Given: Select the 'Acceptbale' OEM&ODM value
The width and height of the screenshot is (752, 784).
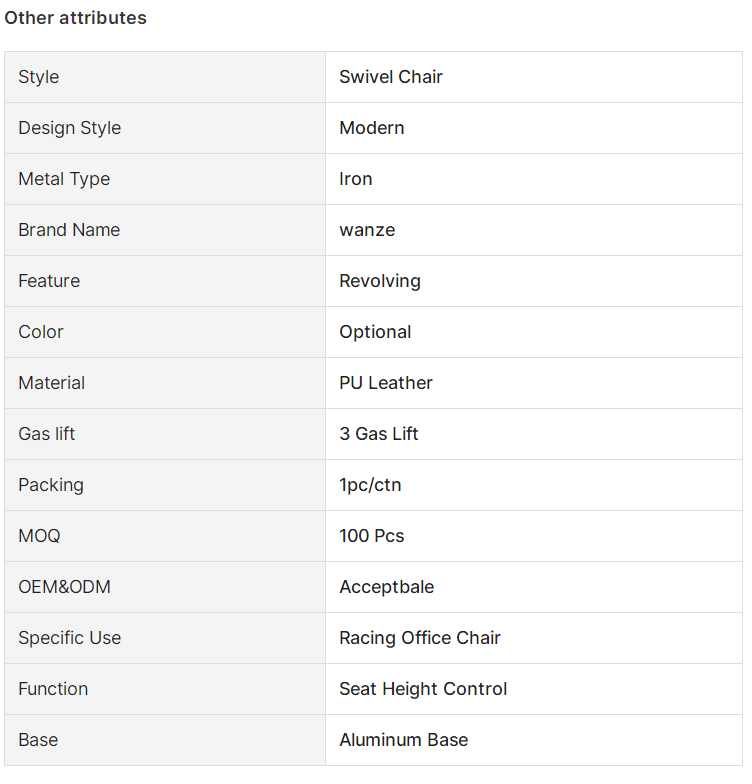Looking at the screenshot, I should coord(386,587).
